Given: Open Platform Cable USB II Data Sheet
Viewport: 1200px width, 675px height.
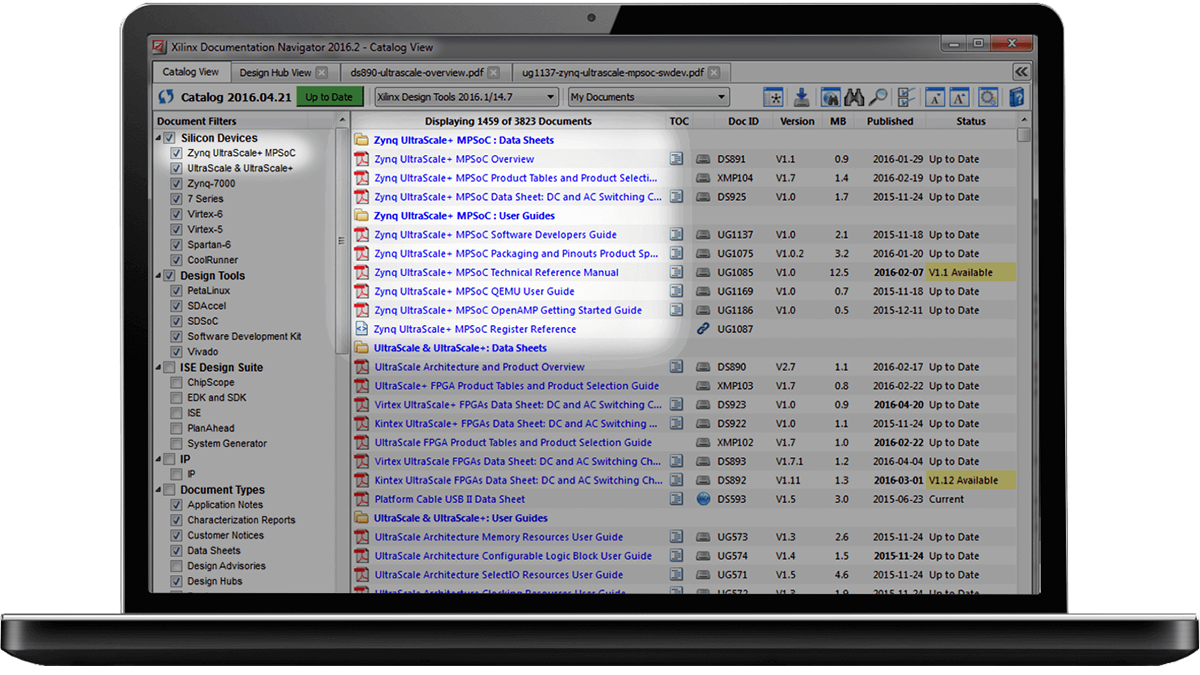Looking at the screenshot, I should 449,499.
